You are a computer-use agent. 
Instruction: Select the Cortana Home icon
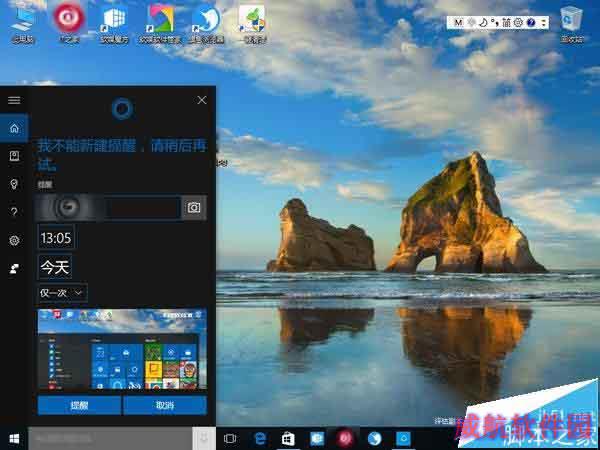(x=14, y=128)
